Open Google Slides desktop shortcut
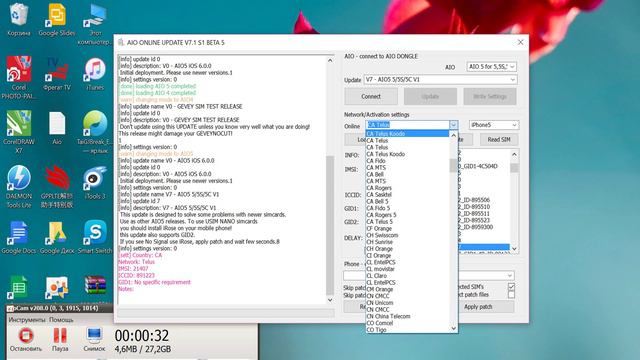The width and height of the screenshot is (640, 360). pyautogui.click(x=57, y=19)
